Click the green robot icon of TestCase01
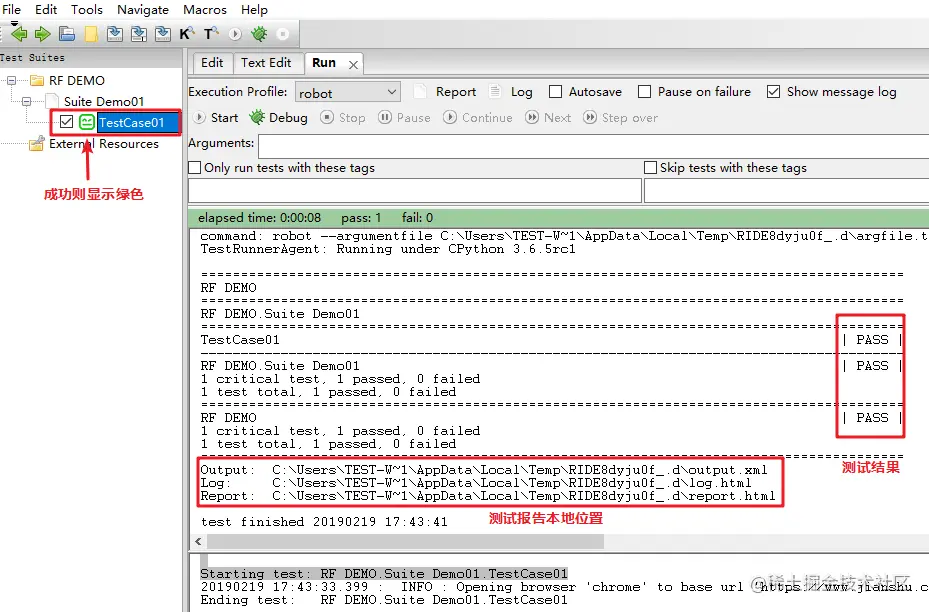929x612 pixels. tap(87, 122)
